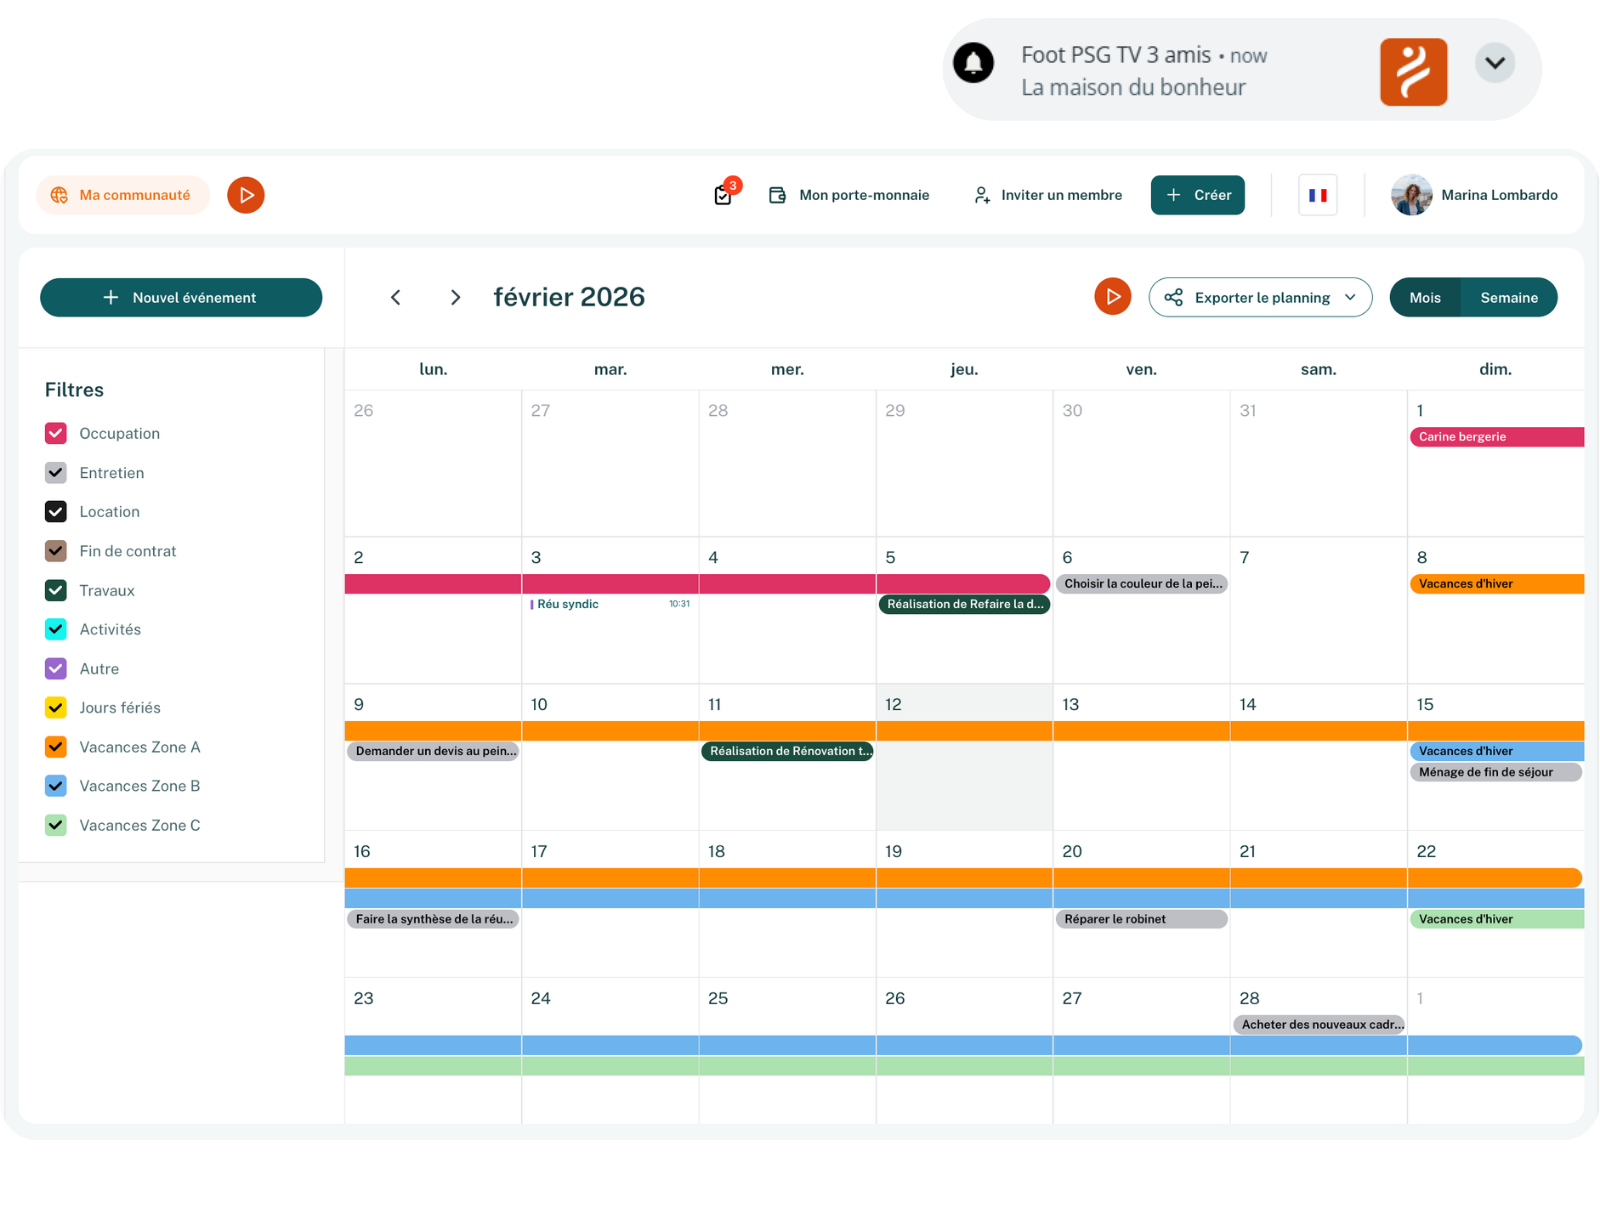This screenshot has height=1208, width=1600.
Task: Click the notification bell icon
Action: coord(973,63)
